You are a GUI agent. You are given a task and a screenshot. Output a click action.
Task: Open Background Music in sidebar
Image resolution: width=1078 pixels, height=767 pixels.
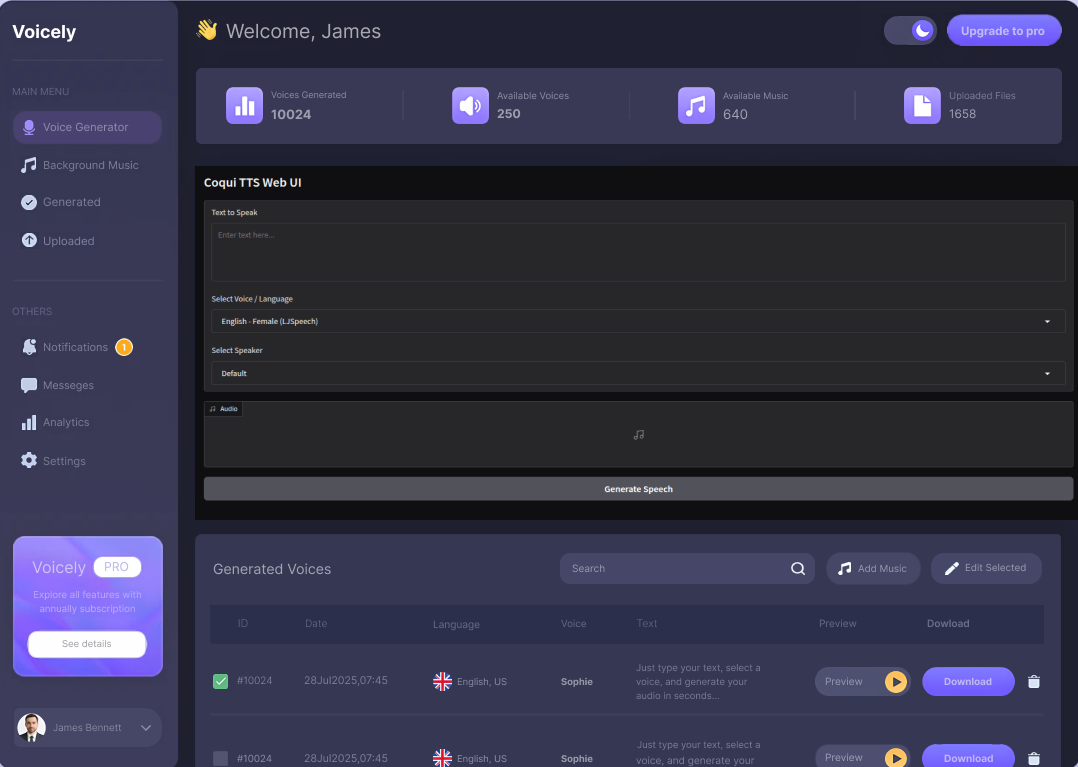click(90, 165)
